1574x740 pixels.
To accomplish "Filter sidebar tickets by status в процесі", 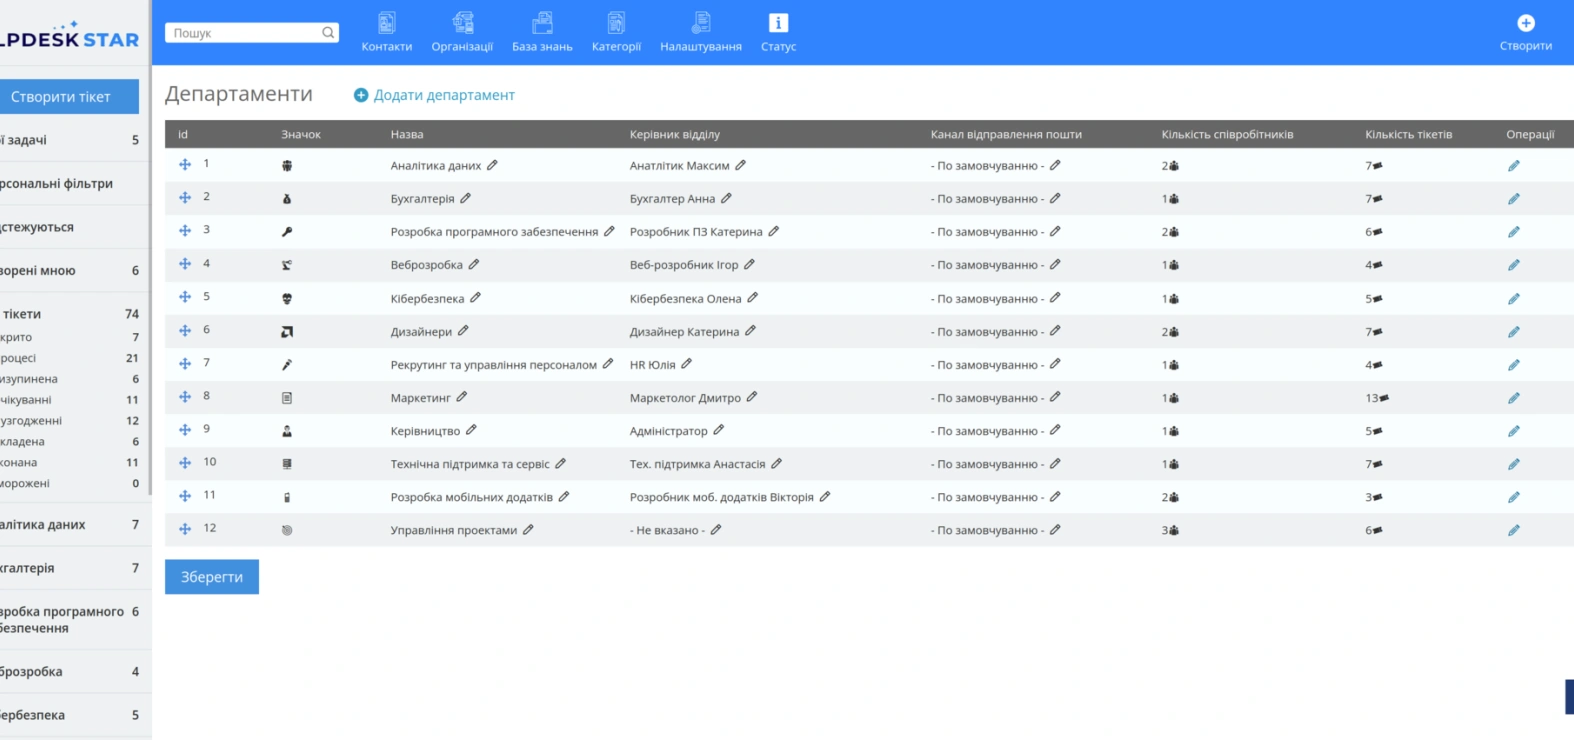I will [70, 358].
